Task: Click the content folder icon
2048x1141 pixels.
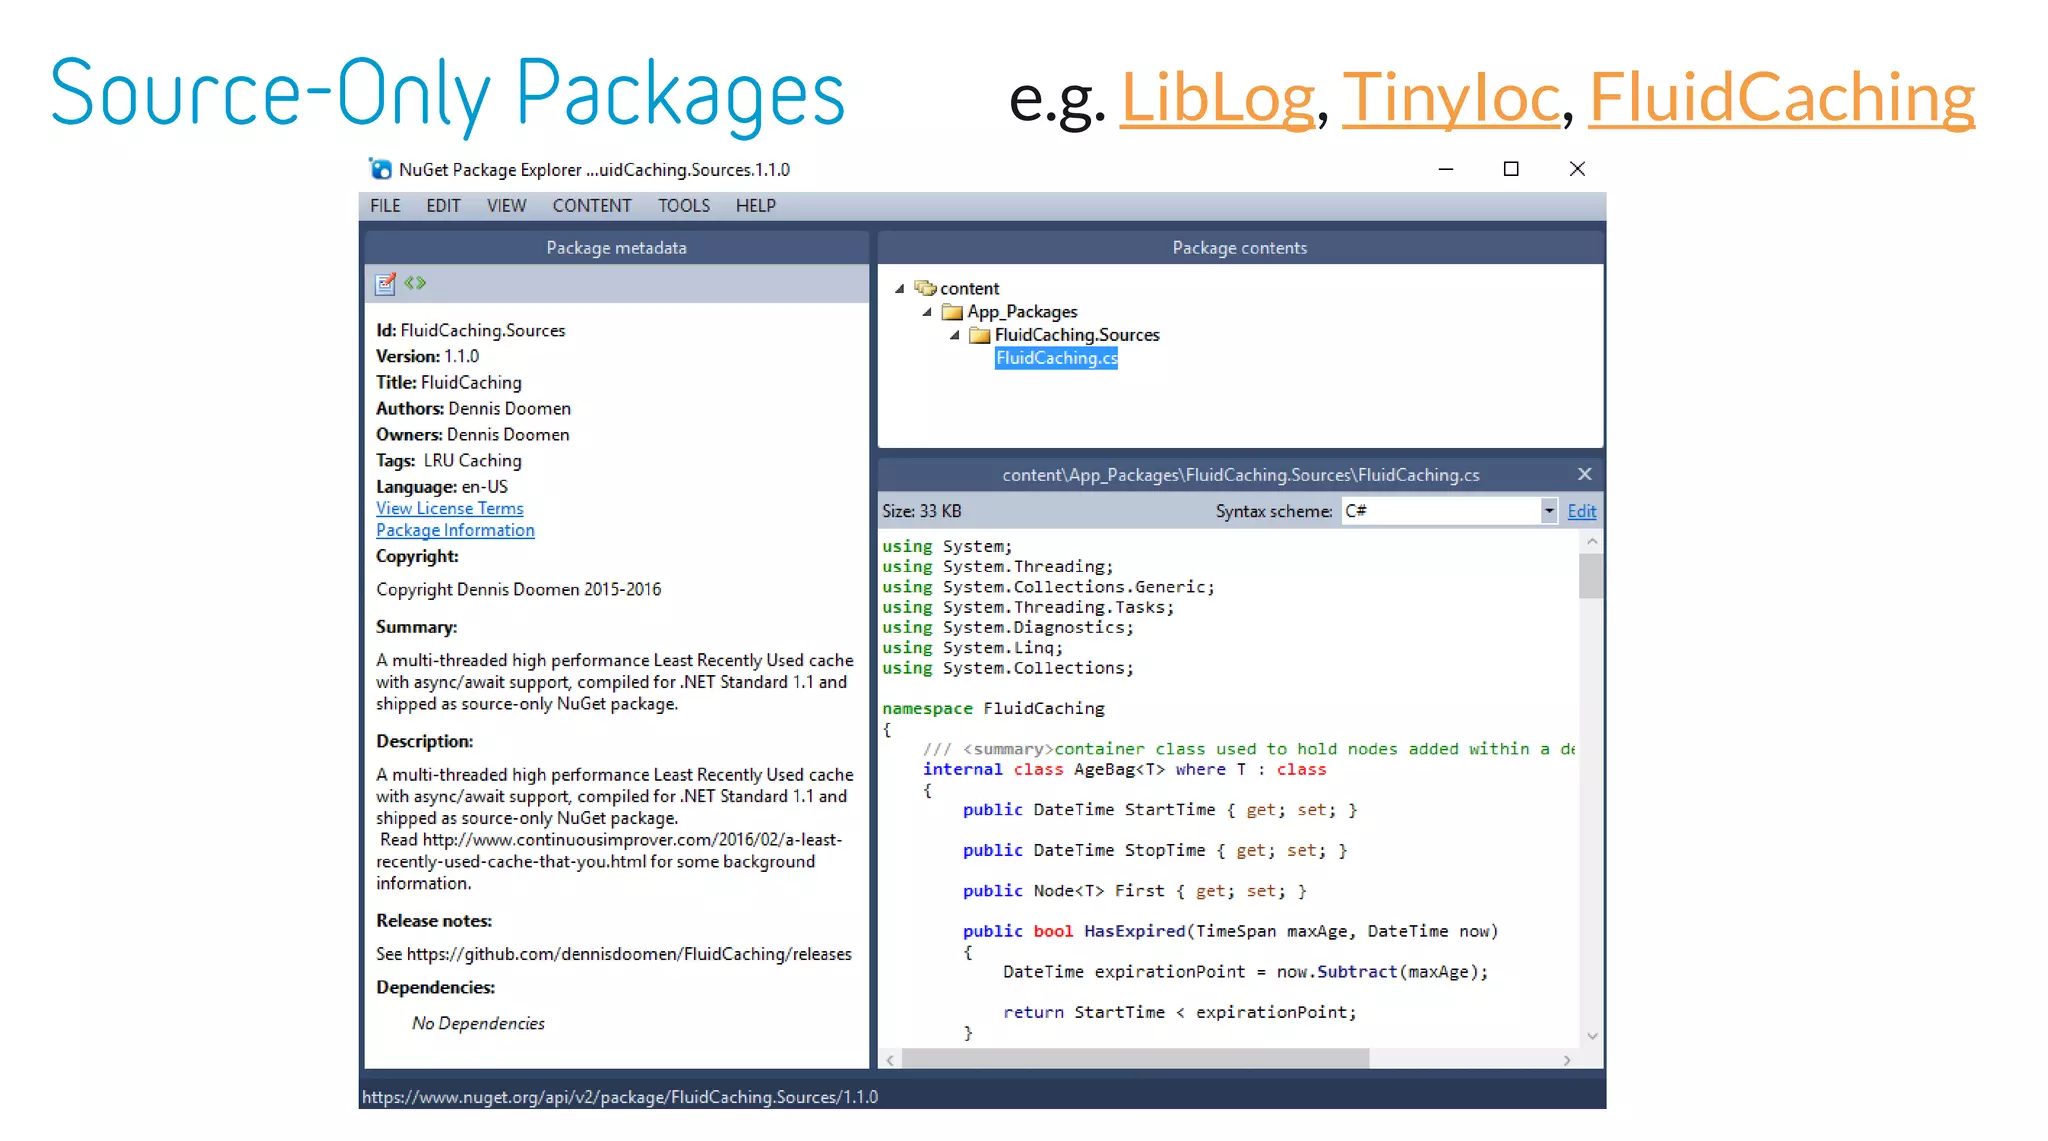Action: pos(926,288)
